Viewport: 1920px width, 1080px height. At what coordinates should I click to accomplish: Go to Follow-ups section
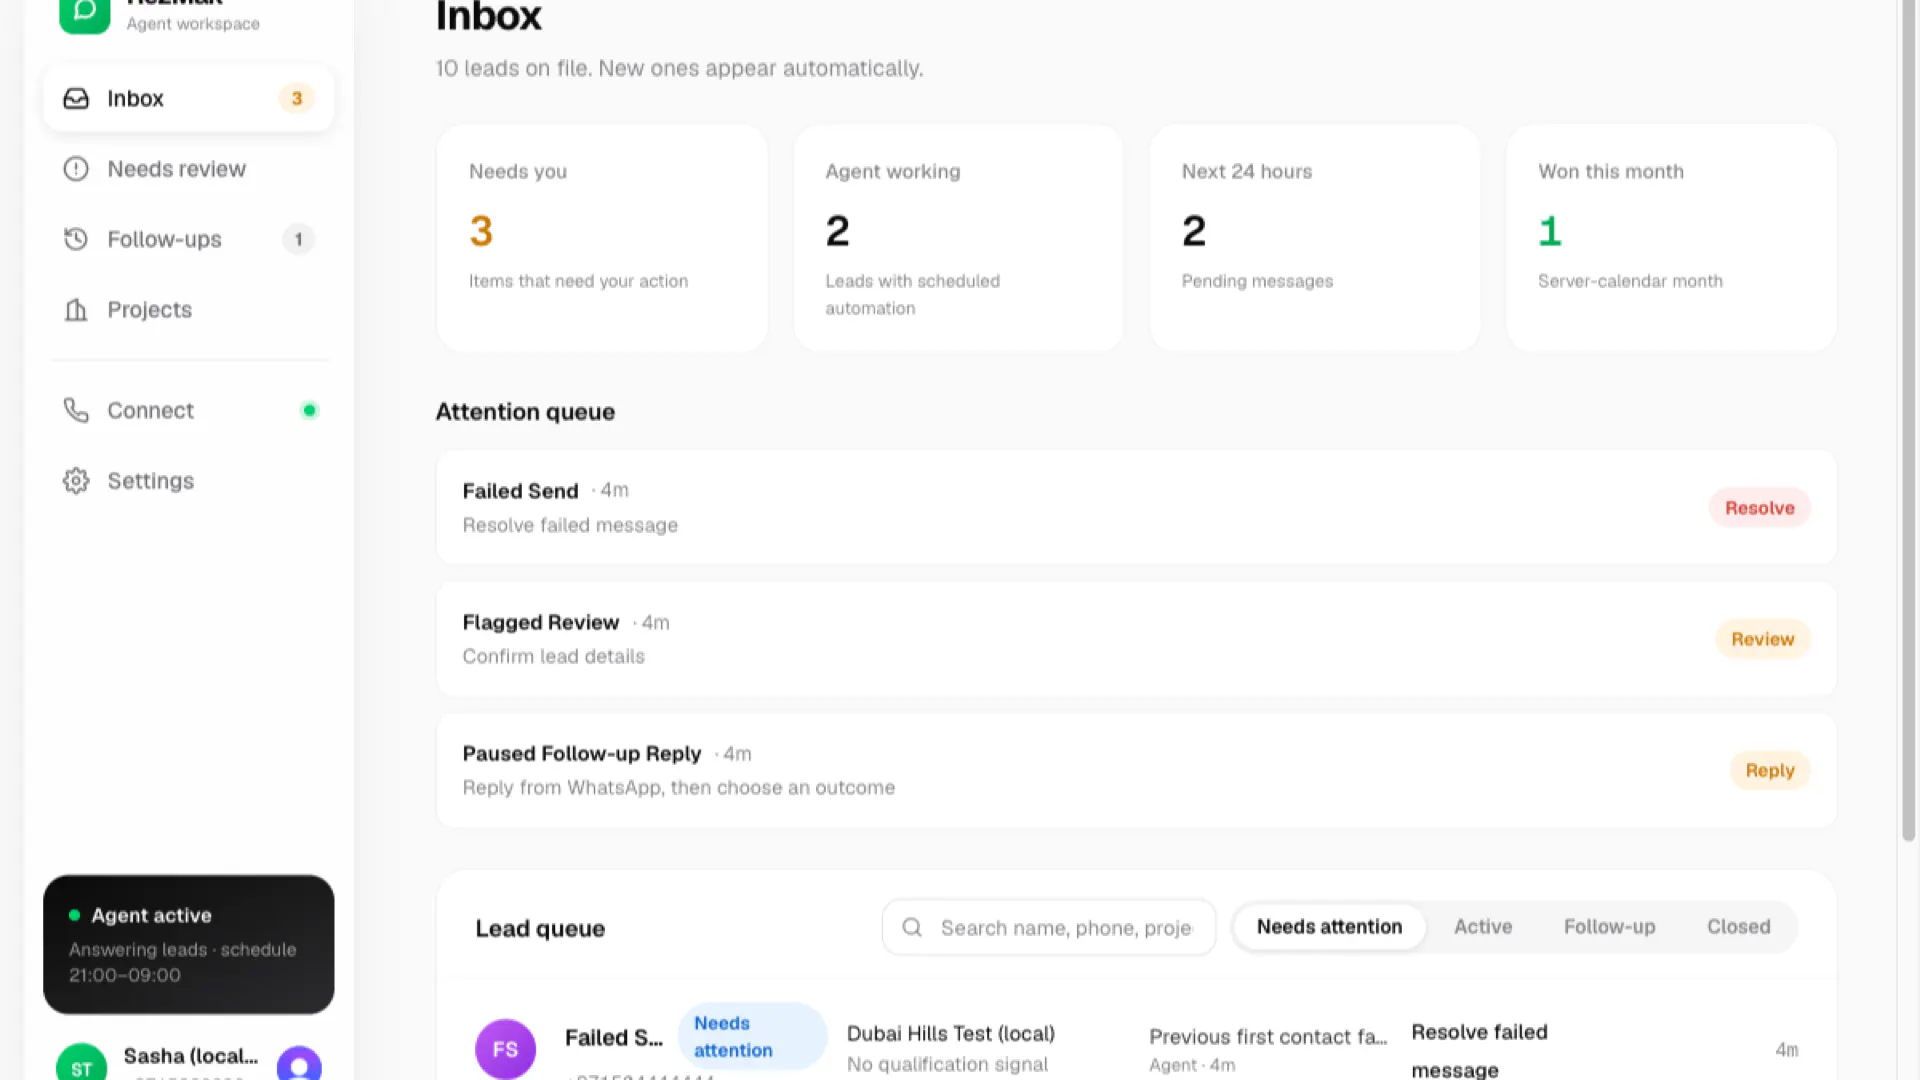189,239
